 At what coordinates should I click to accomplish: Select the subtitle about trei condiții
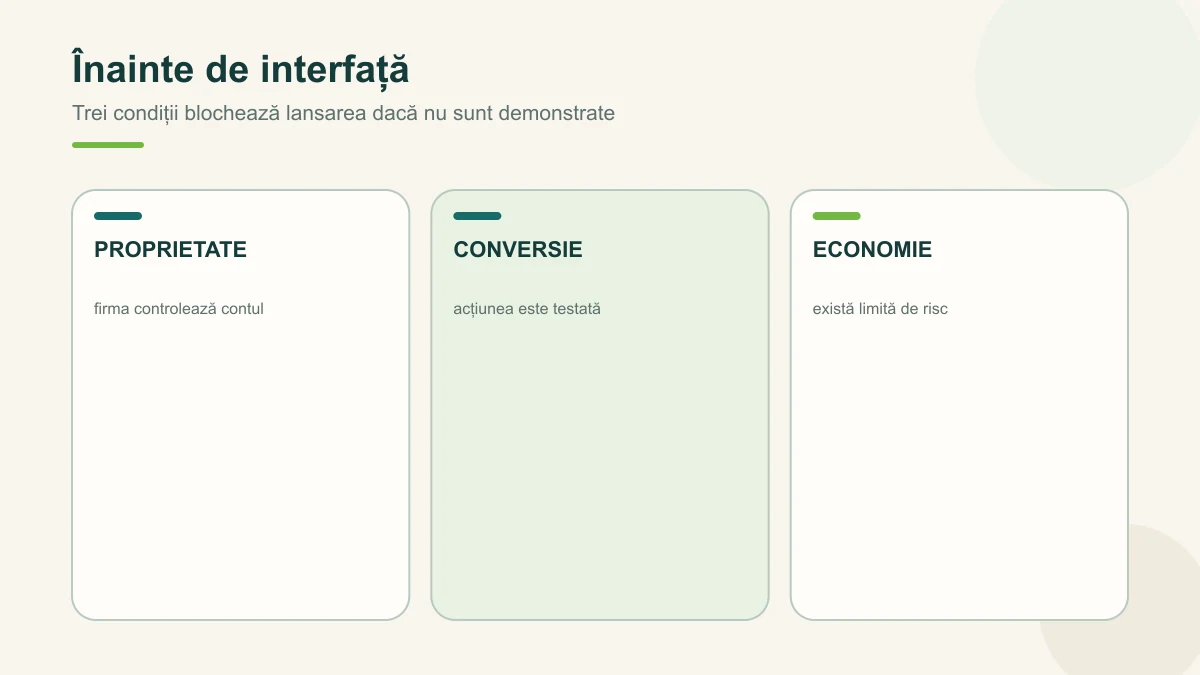(x=343, y=113)
